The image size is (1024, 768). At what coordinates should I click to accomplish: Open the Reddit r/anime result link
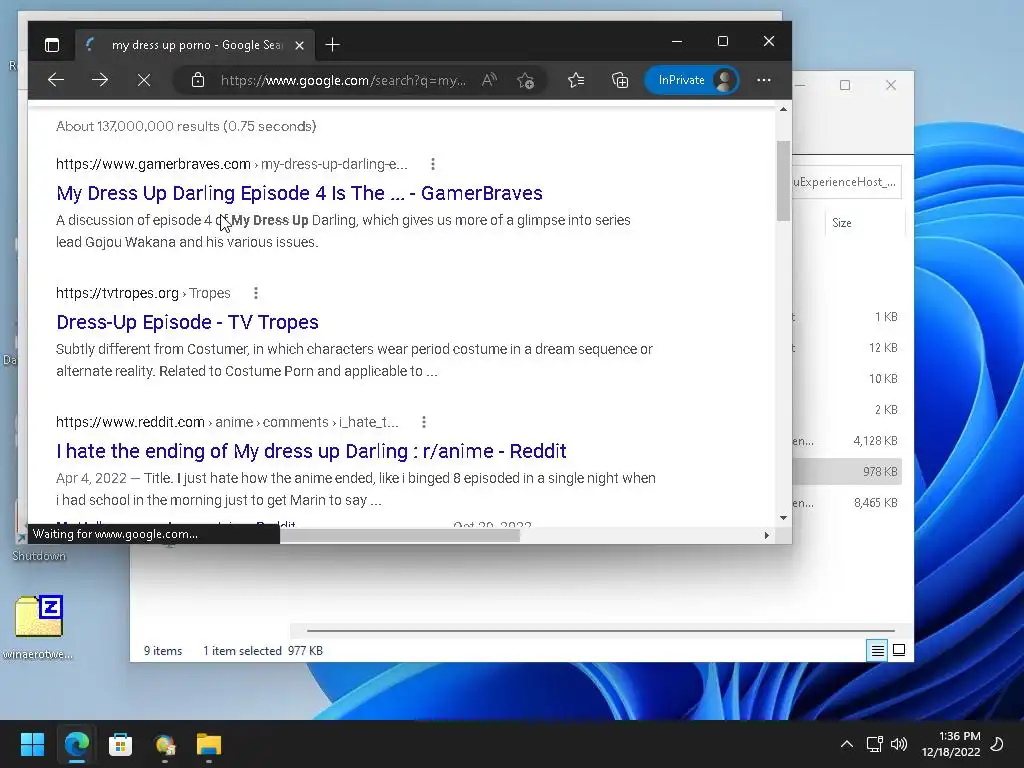point(311,451)
